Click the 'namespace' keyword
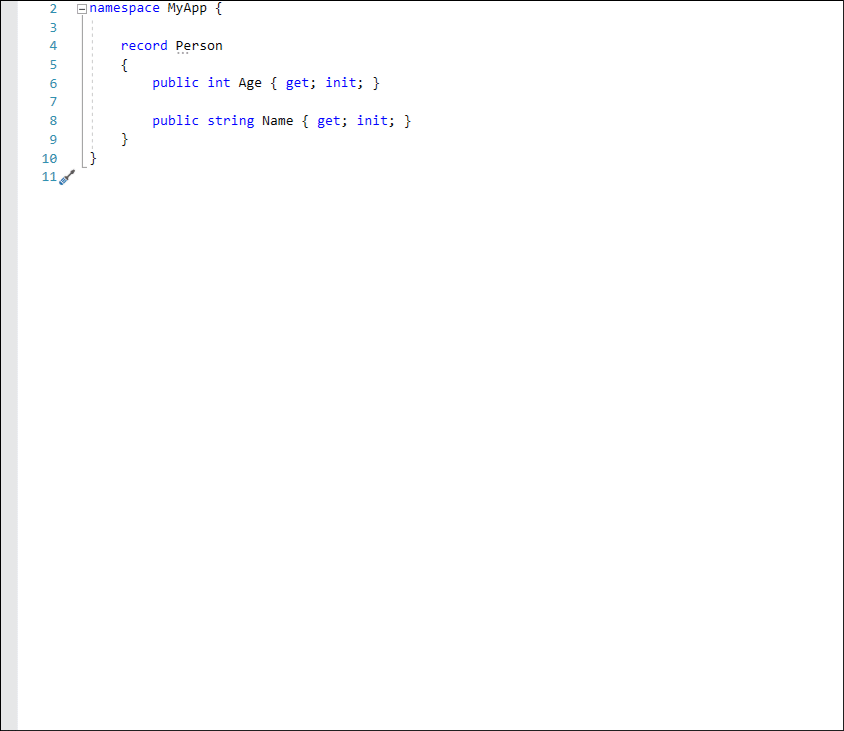This screenshot has height=731, width=844. click(124, 8)
